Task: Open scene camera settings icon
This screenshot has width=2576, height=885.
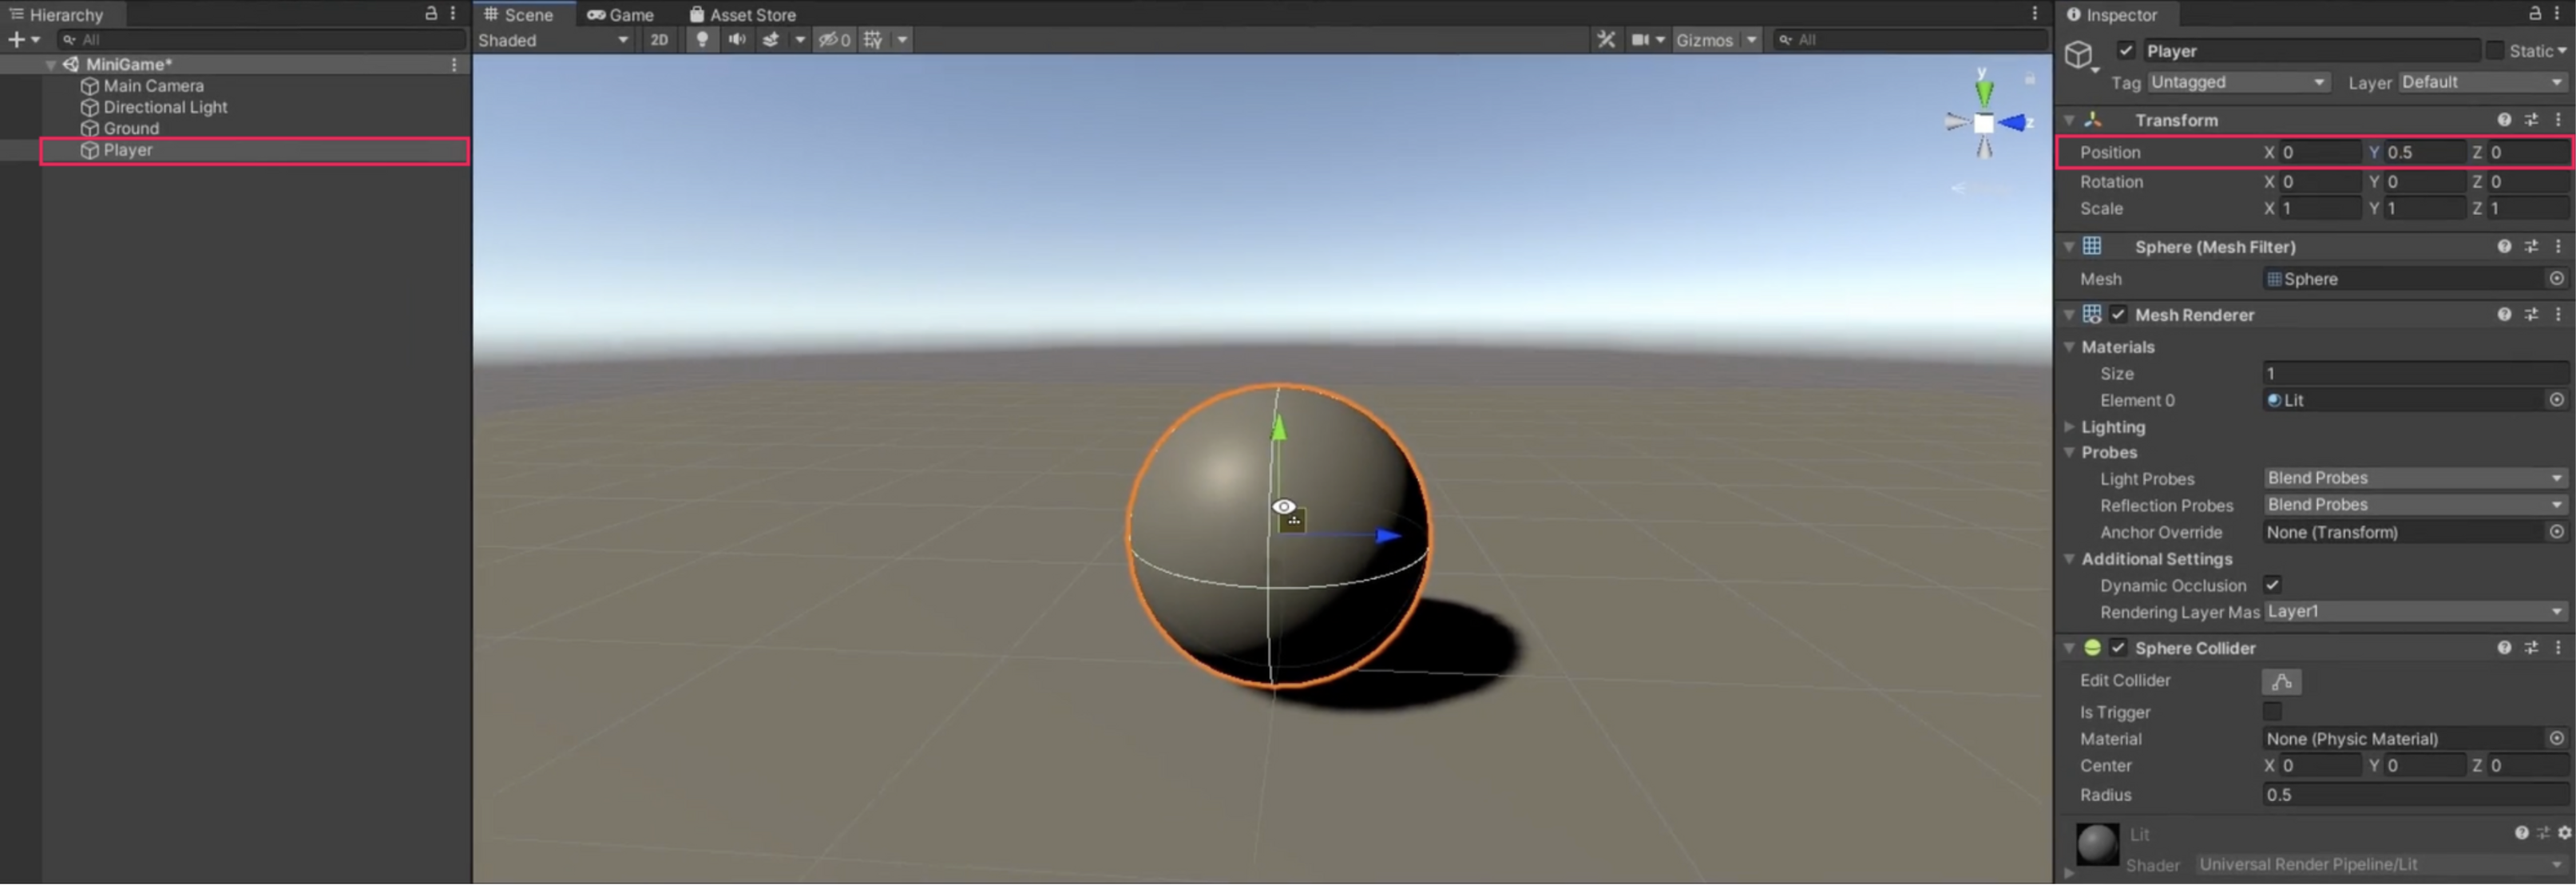Action: pyautogui.click(x=1640, y=40)
